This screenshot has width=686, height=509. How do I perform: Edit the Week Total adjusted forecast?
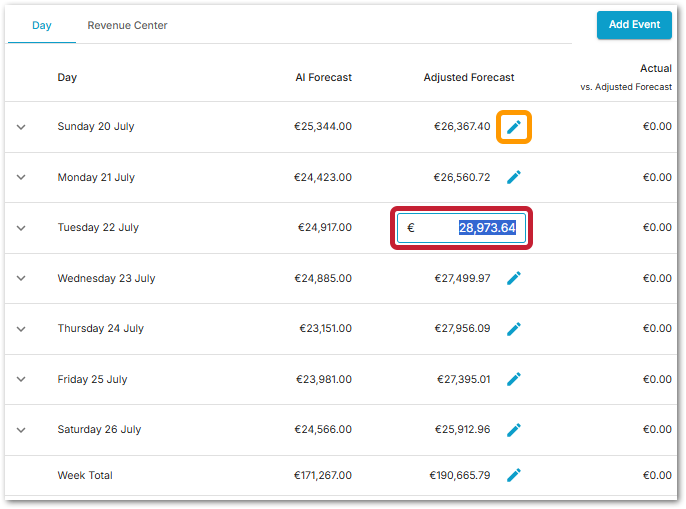point(514,475)
